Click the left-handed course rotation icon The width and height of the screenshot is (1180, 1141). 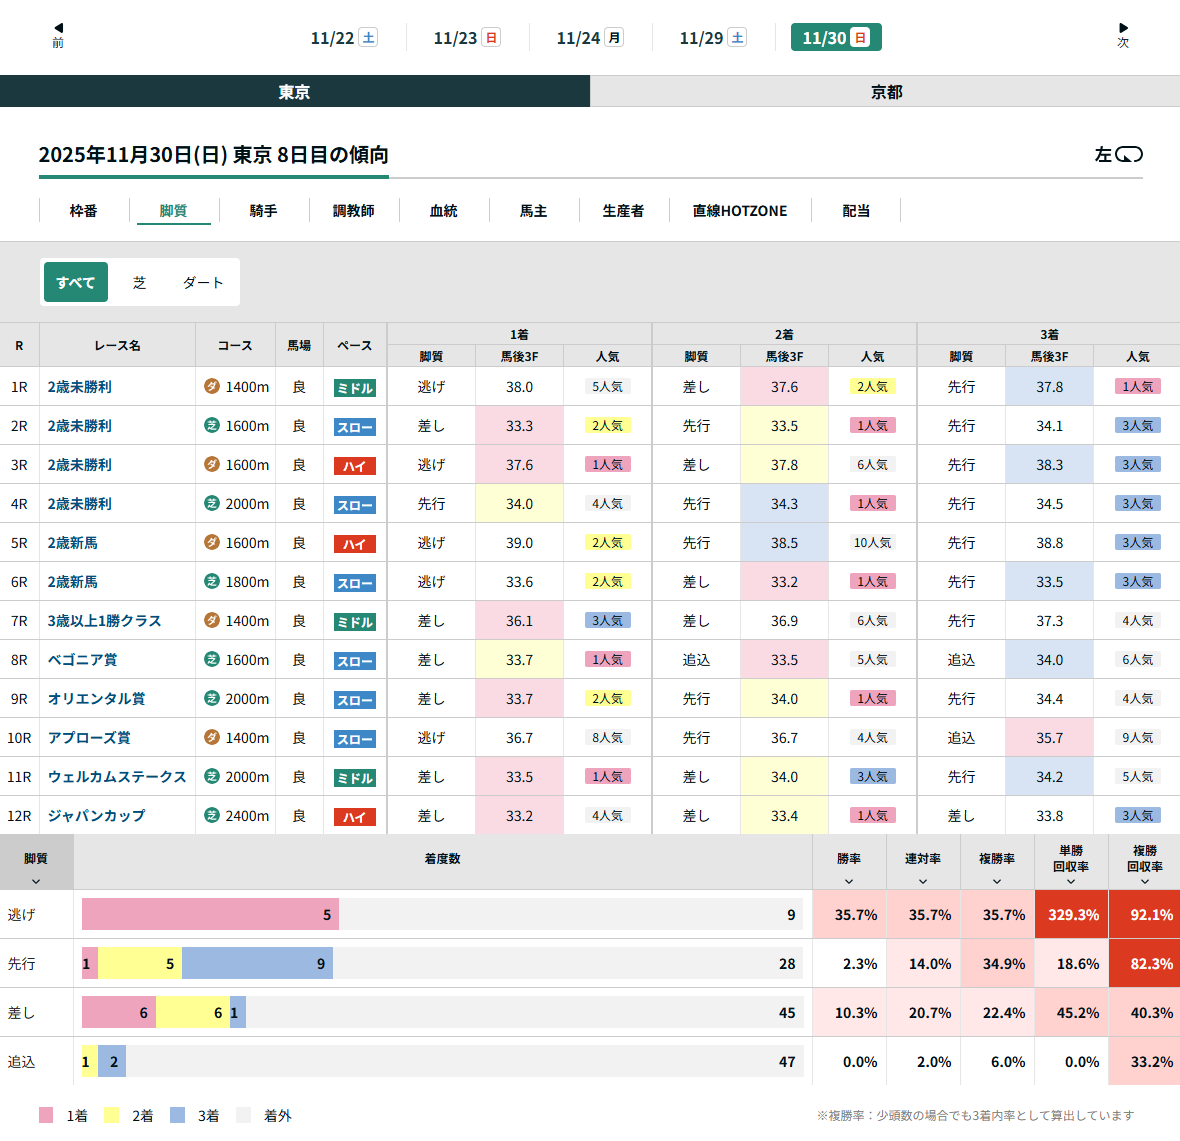coord(1128,155)
